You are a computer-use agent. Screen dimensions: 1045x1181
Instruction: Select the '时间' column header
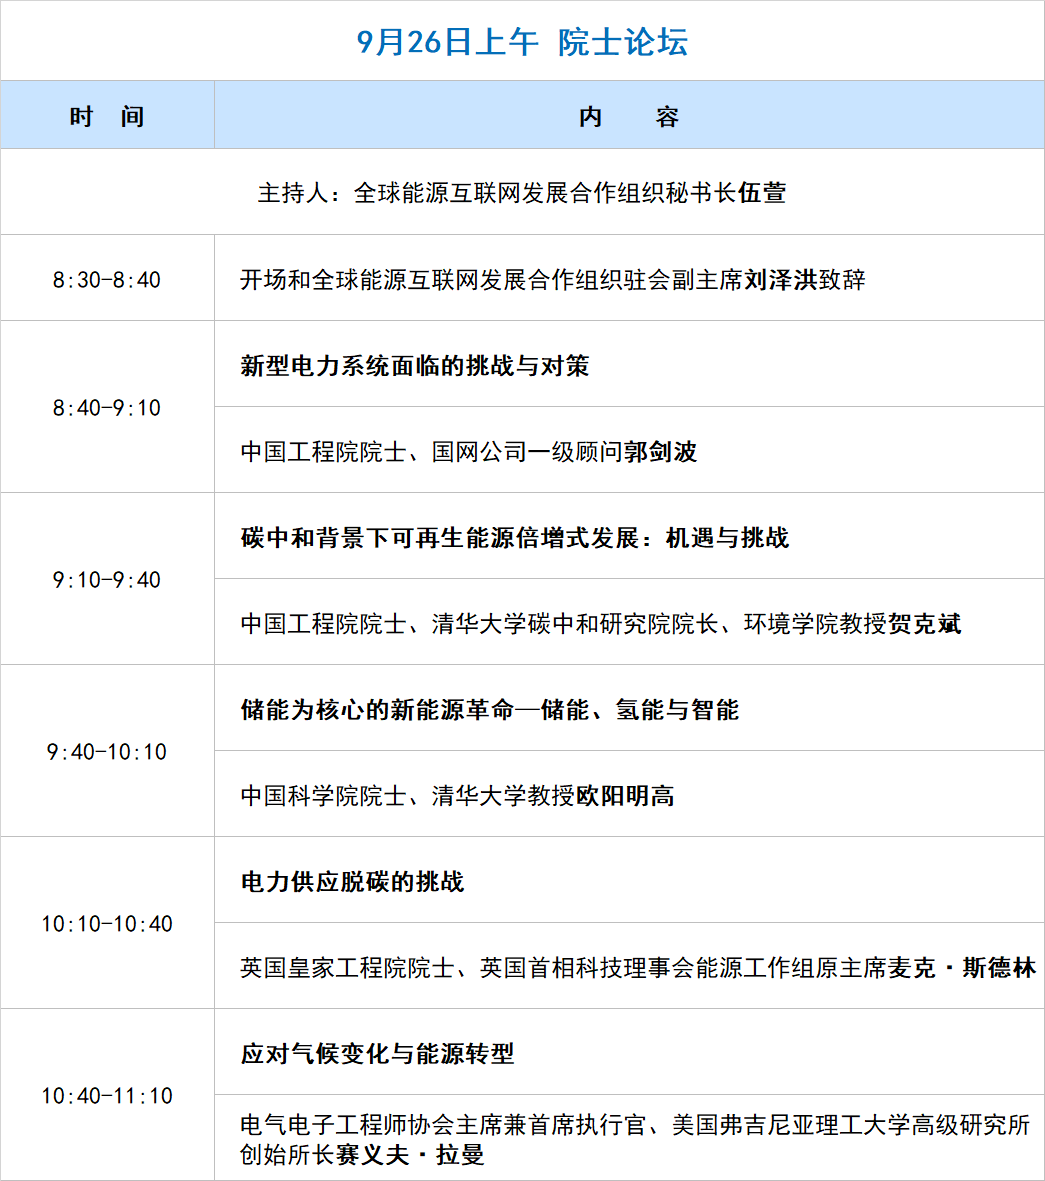pos(107,116)
